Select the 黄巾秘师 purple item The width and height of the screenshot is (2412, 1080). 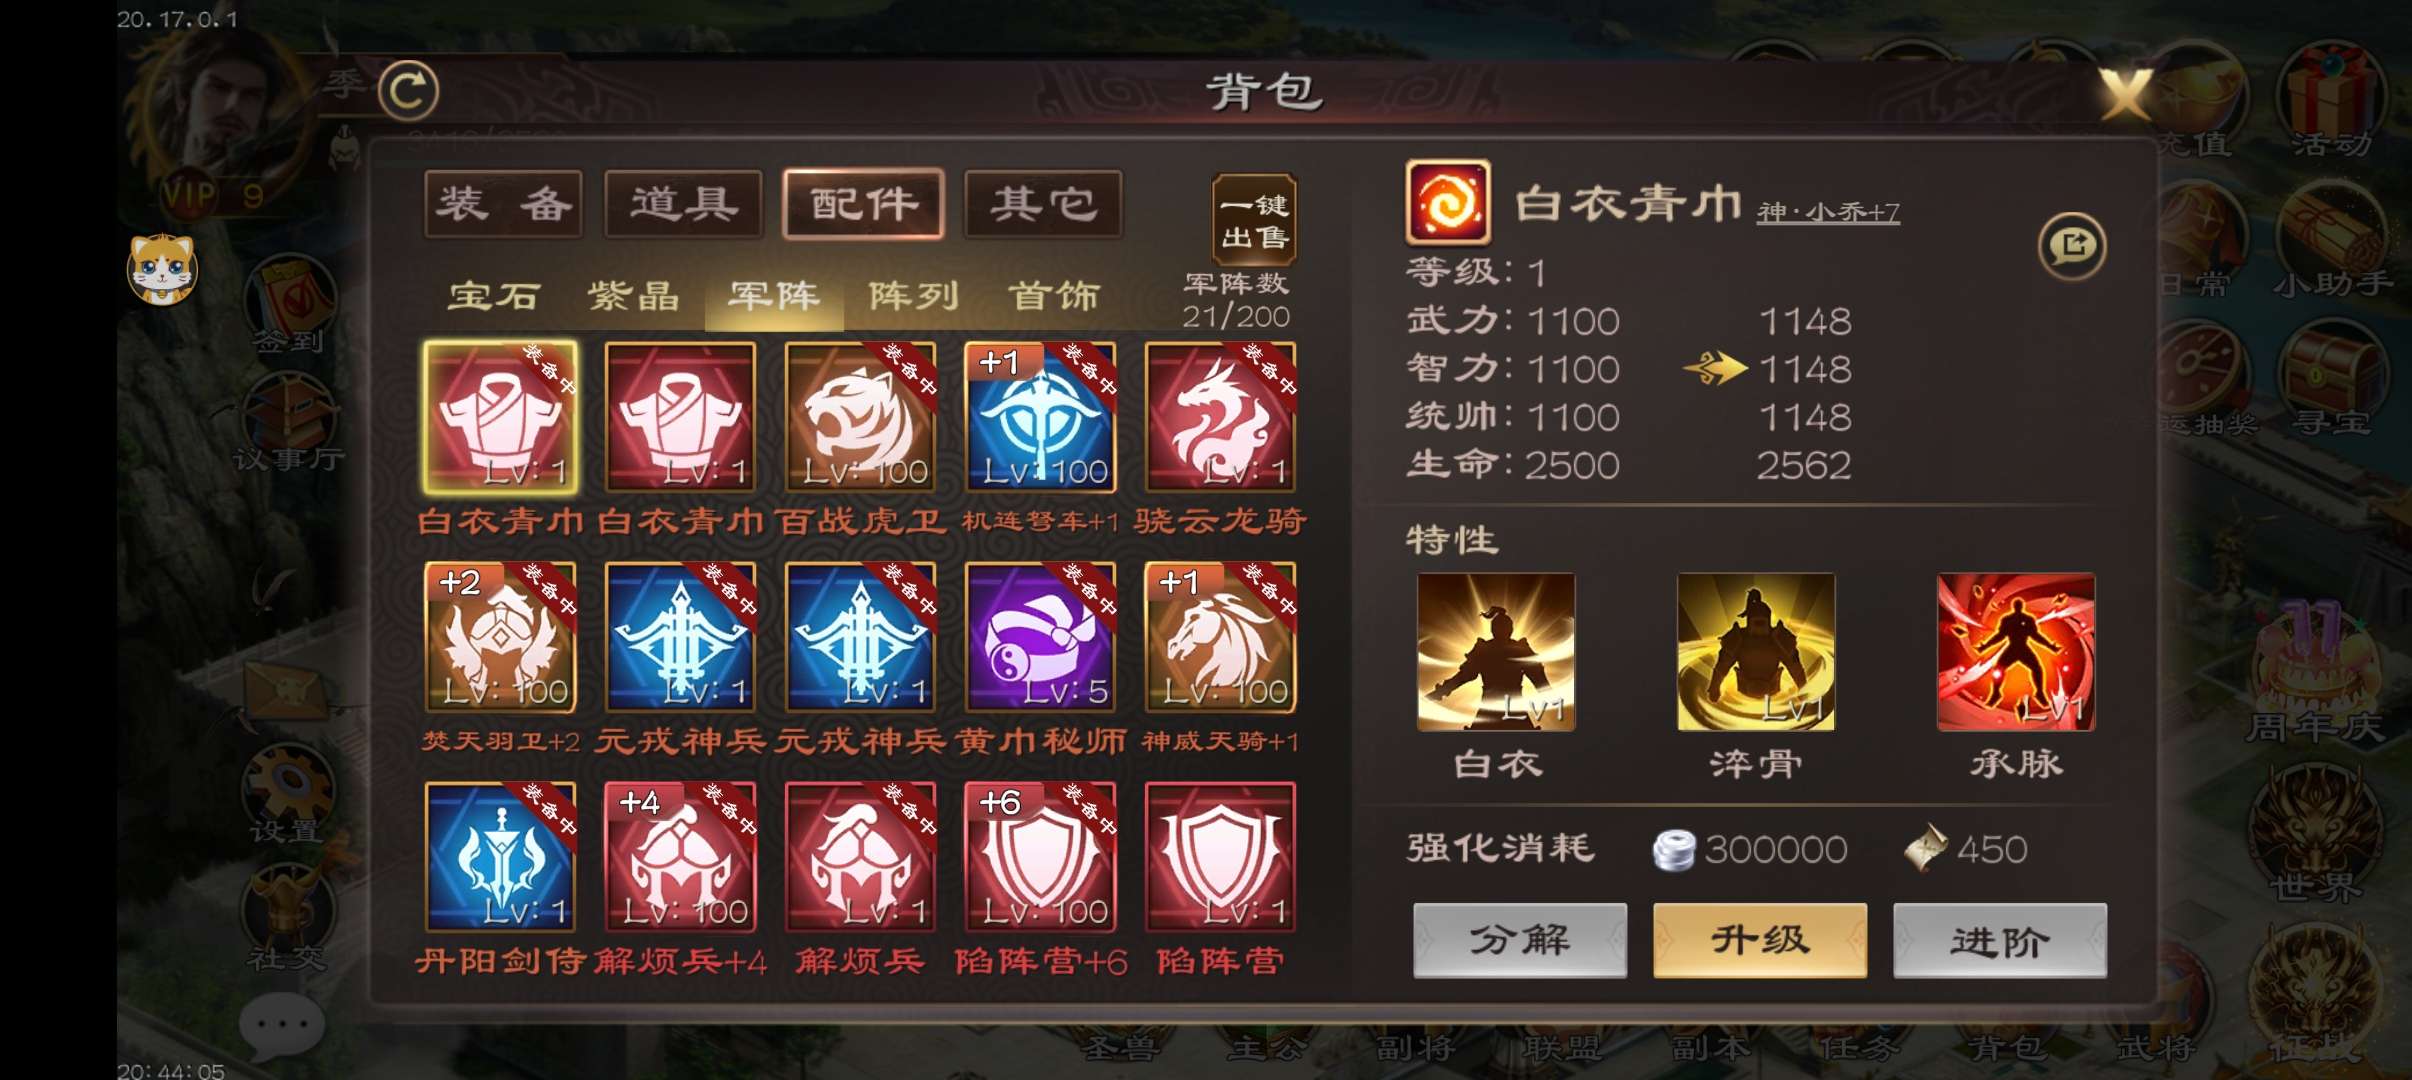pyautogui.click(x=1040, y=637)
